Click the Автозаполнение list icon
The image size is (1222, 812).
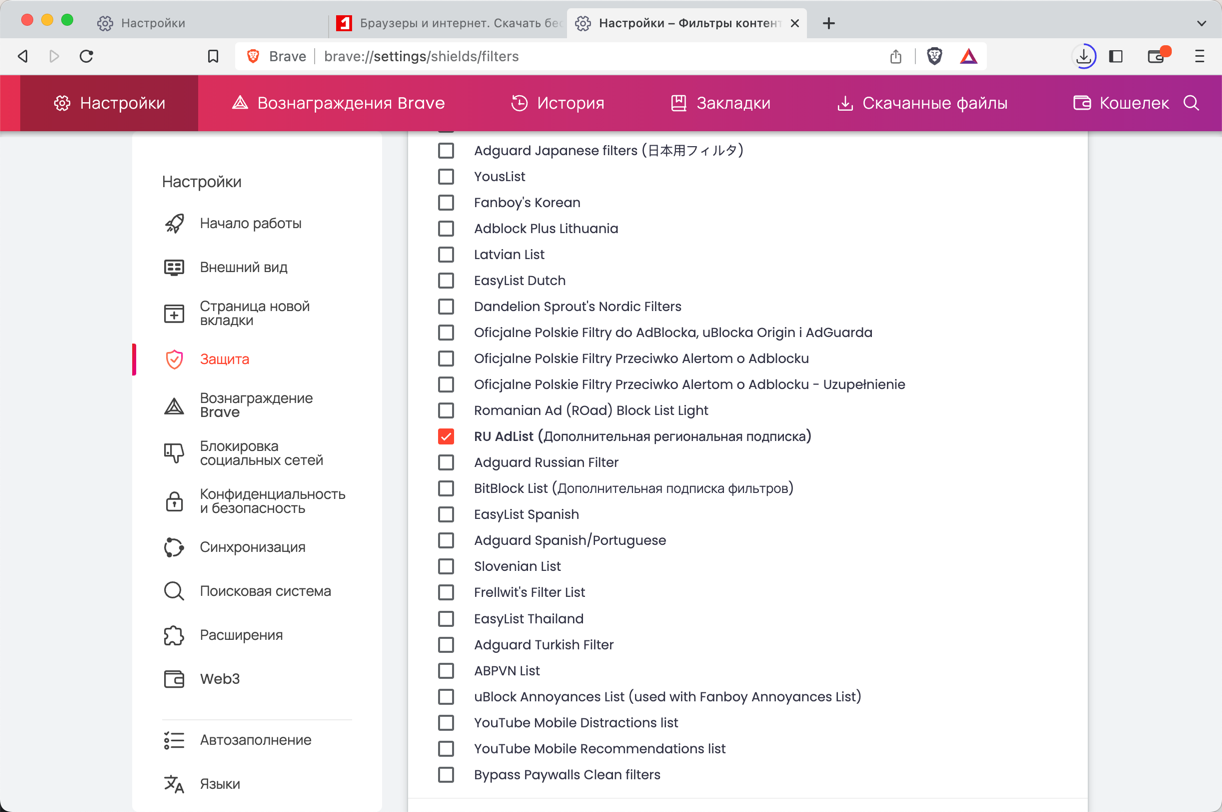(174, 740)
